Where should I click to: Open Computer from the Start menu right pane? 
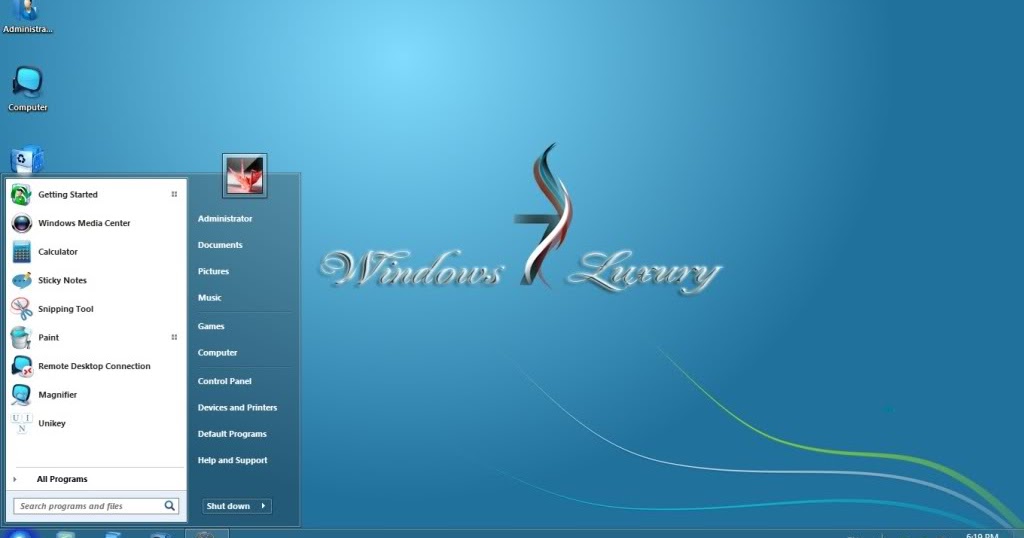tap(217, 353)
